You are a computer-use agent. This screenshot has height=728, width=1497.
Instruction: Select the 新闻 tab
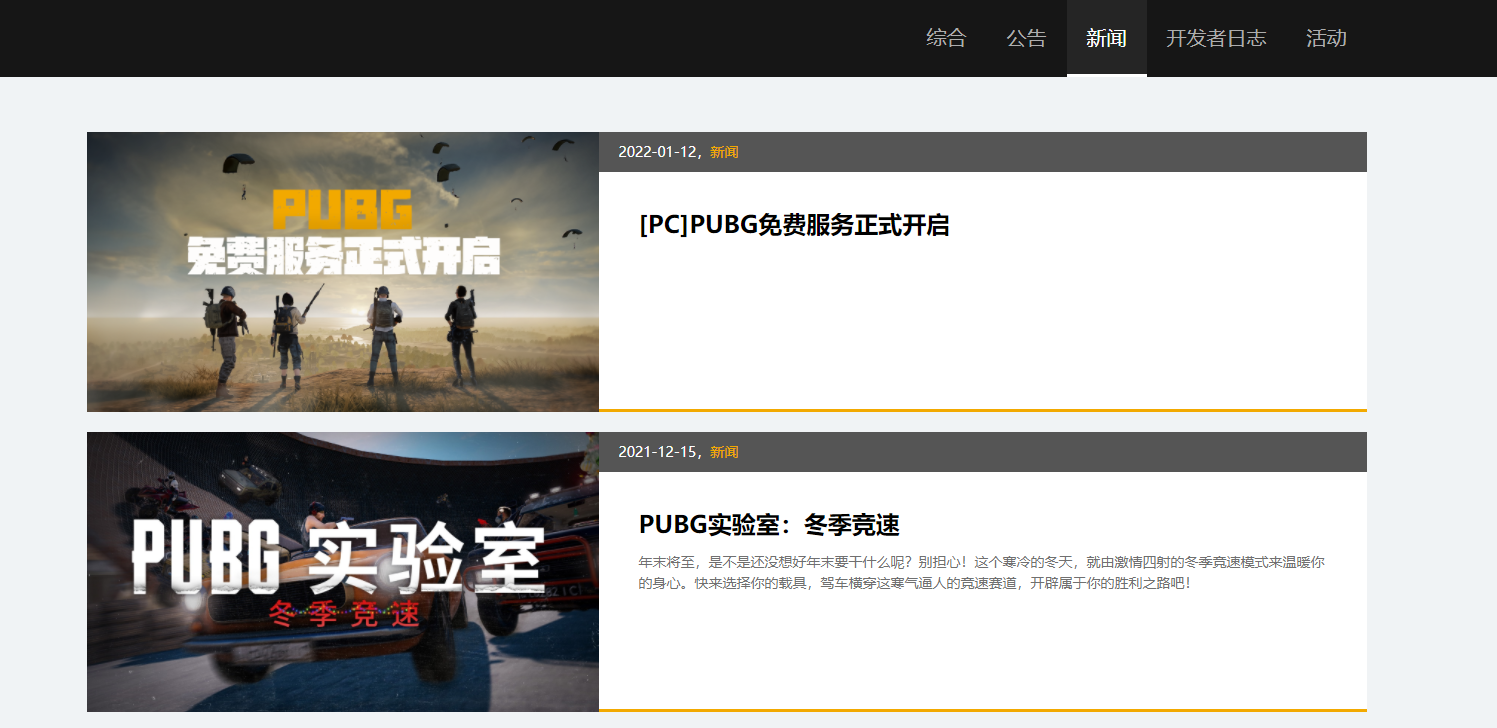[1106, 38]
